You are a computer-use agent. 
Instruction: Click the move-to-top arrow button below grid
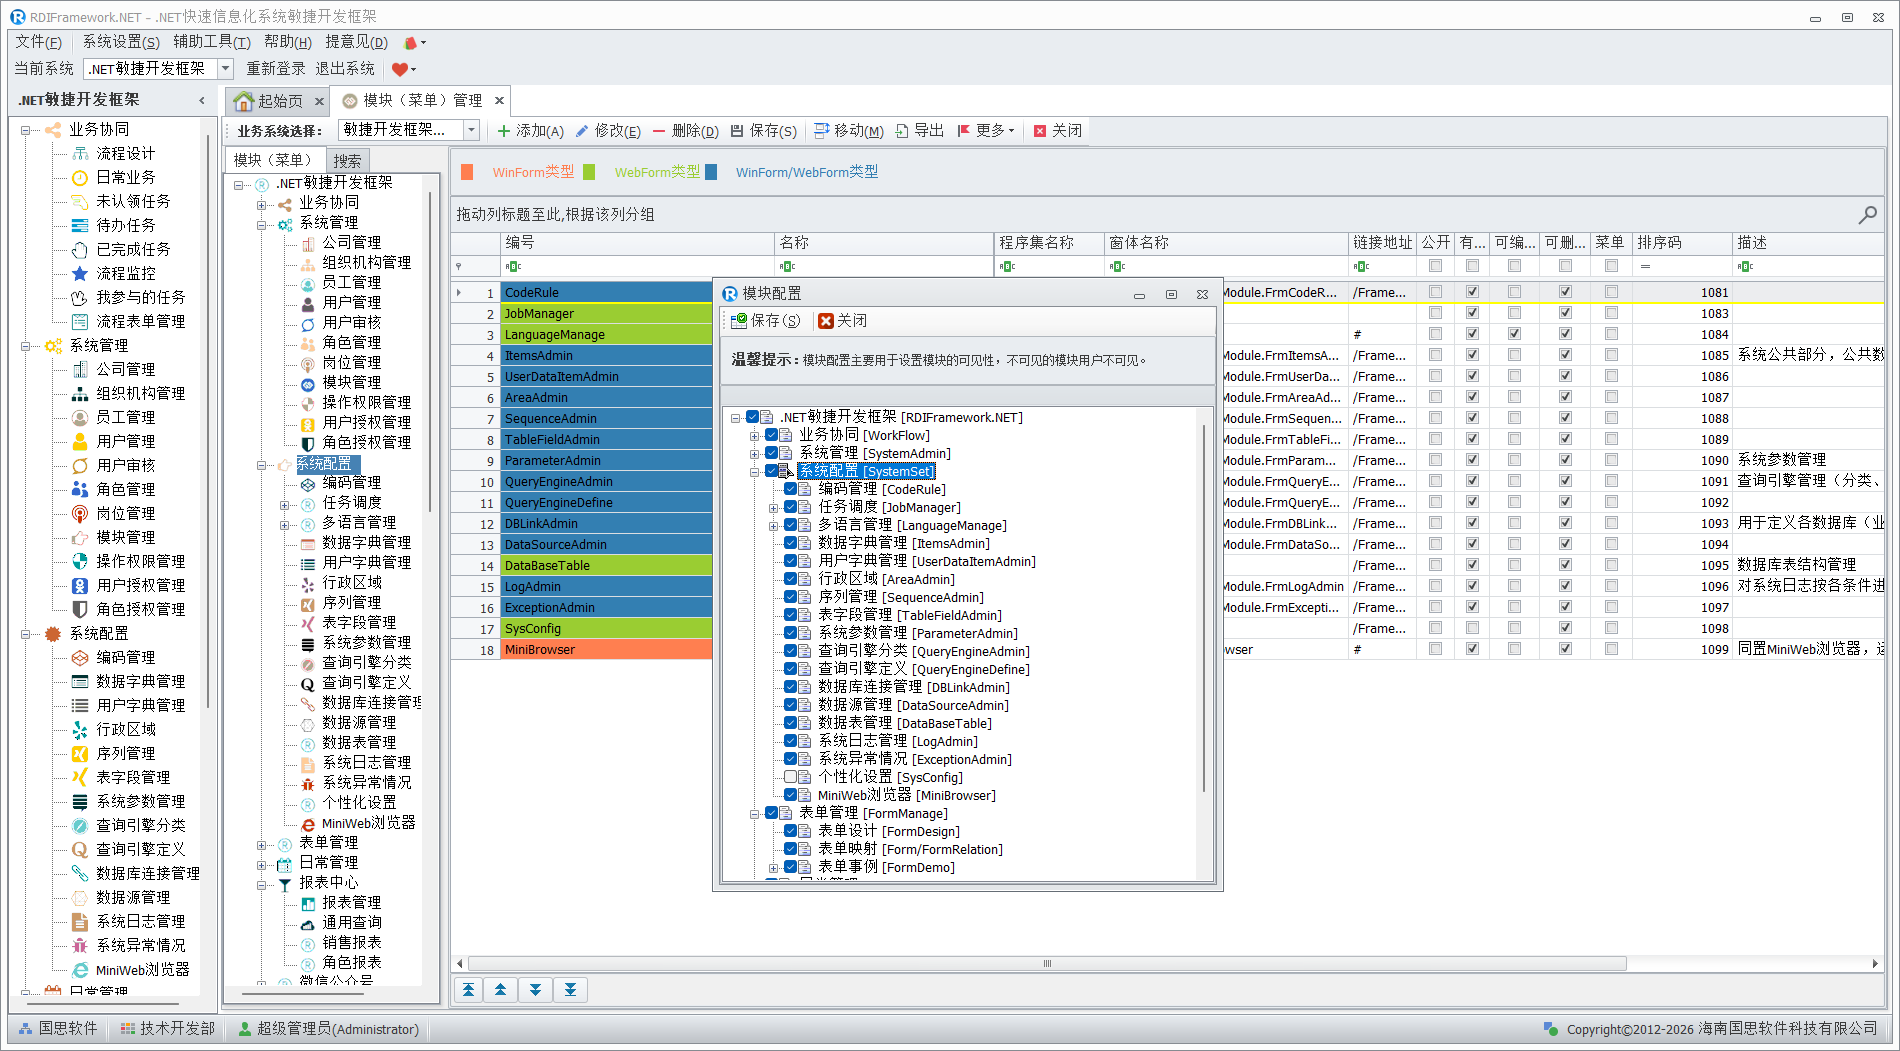click(468, 990)
